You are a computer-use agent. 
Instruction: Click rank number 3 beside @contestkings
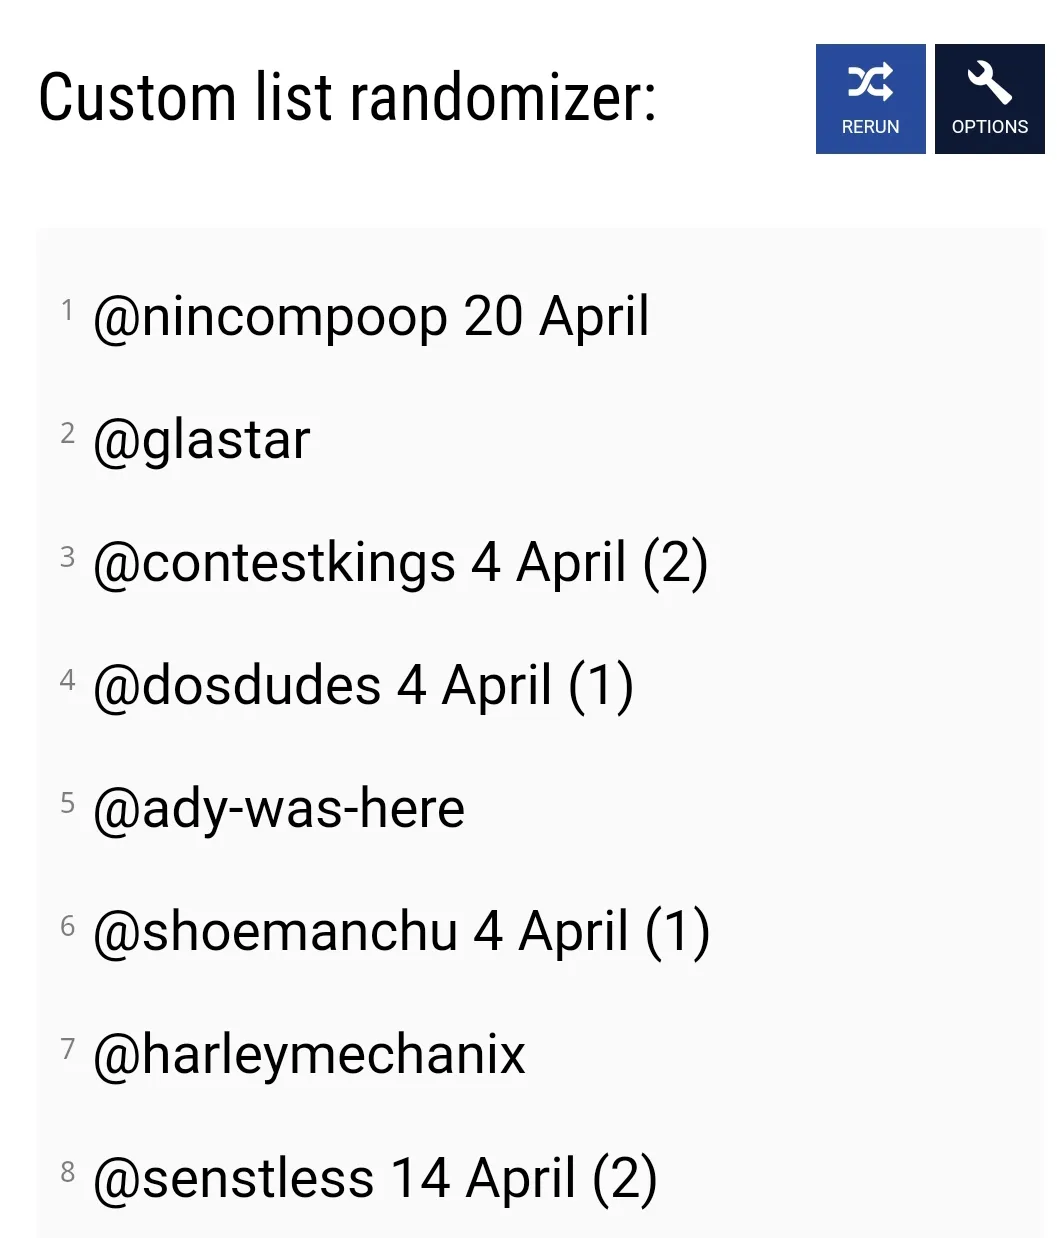tap(67, 556)
